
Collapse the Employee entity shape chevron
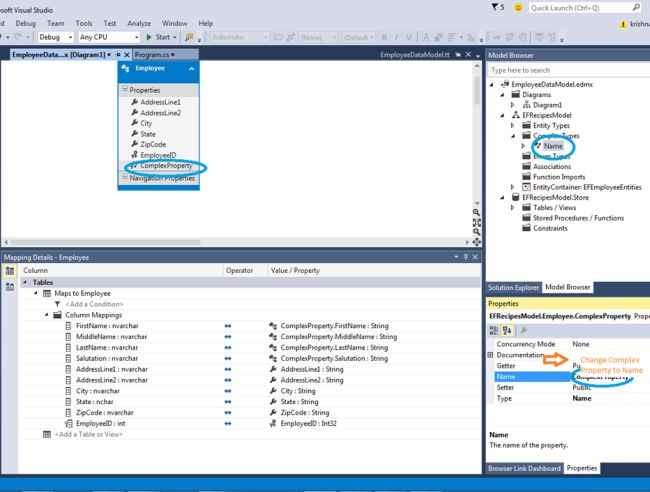point(191,68)
